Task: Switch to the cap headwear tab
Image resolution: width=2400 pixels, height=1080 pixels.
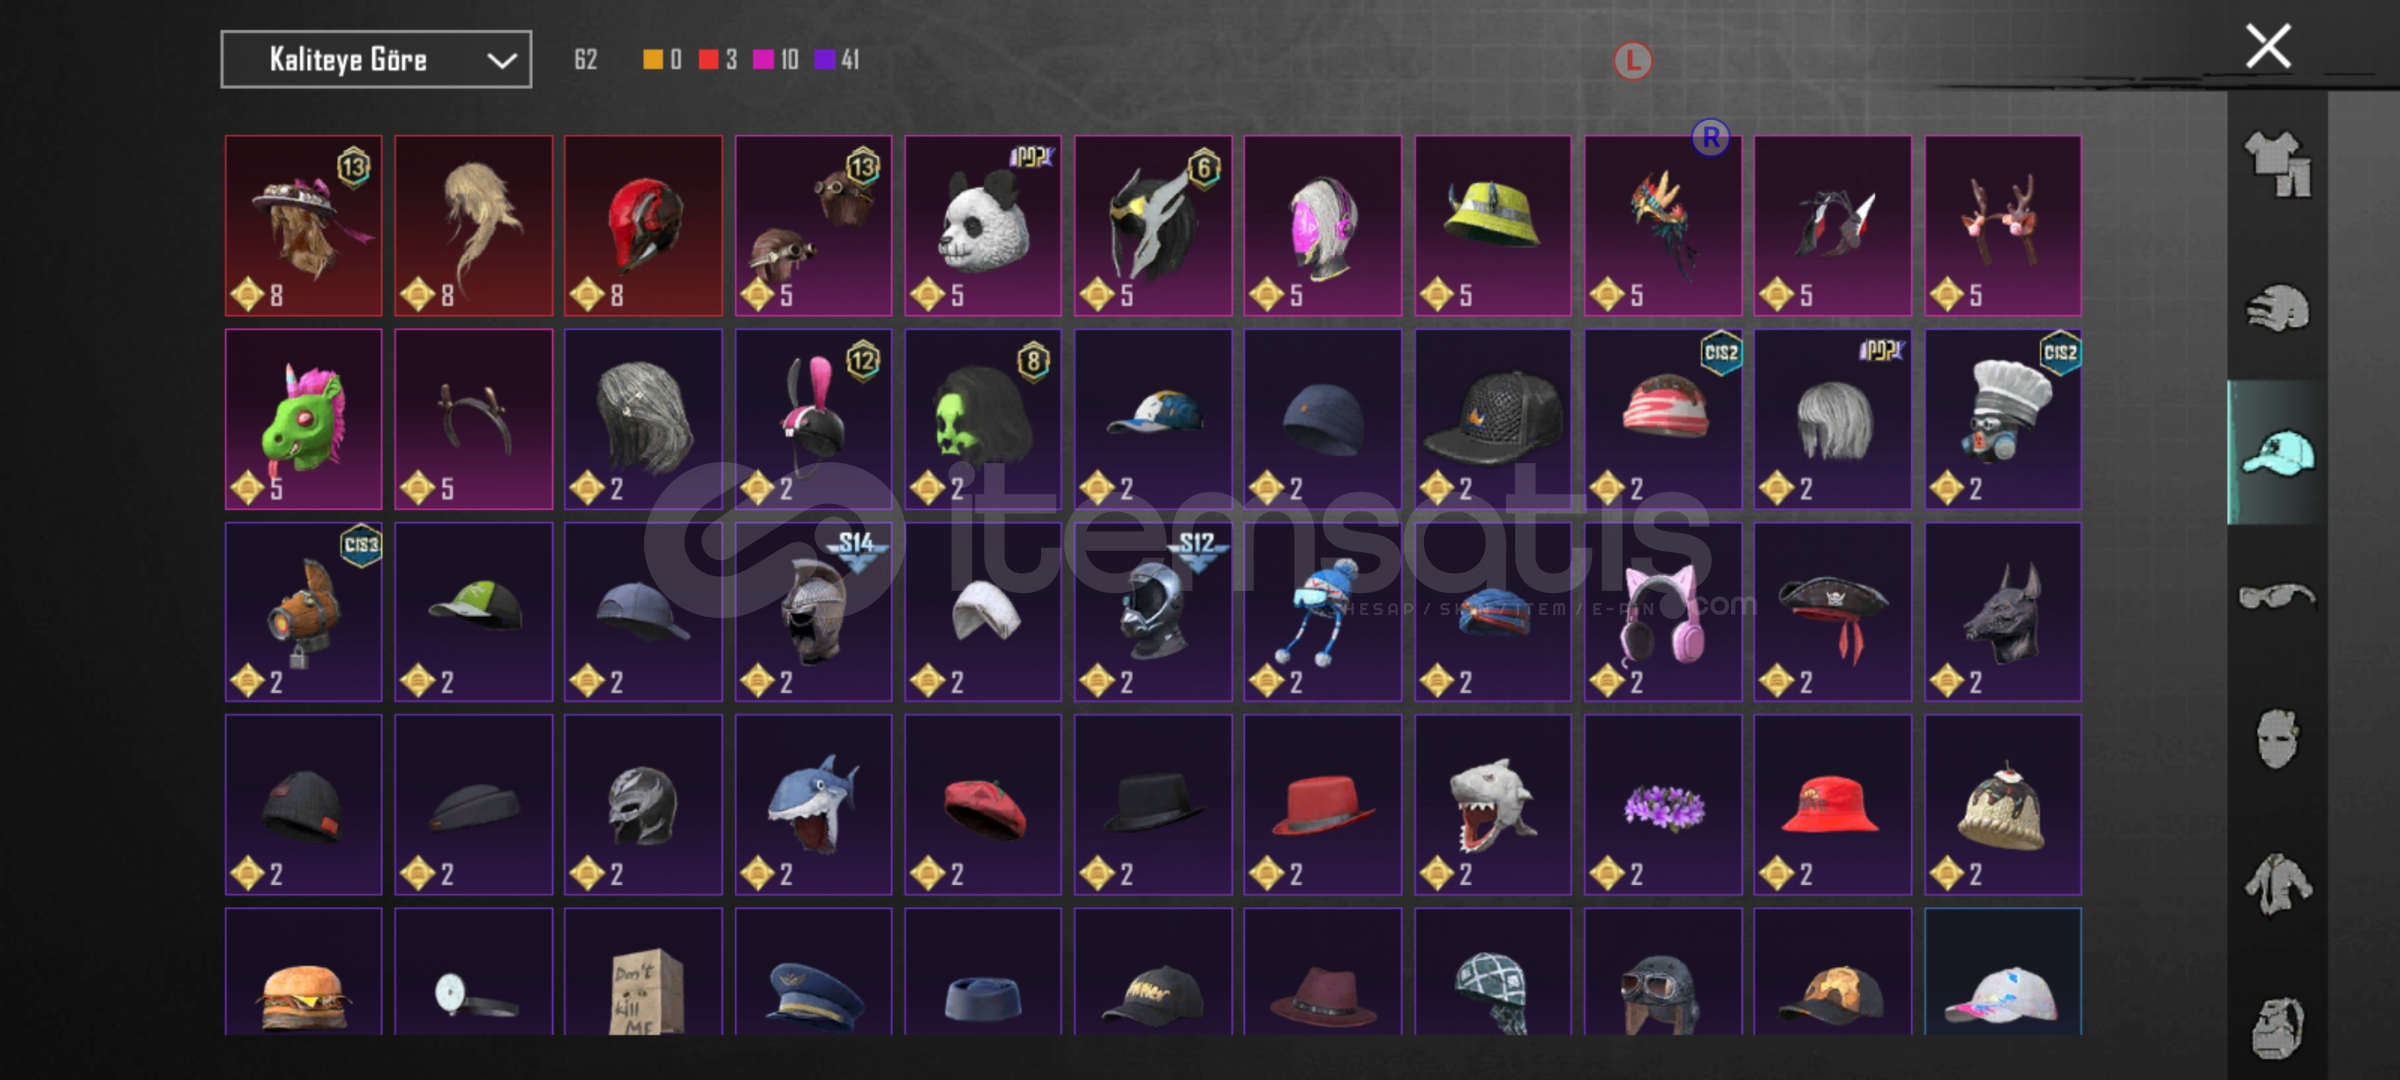Action: pos(2277,453)
